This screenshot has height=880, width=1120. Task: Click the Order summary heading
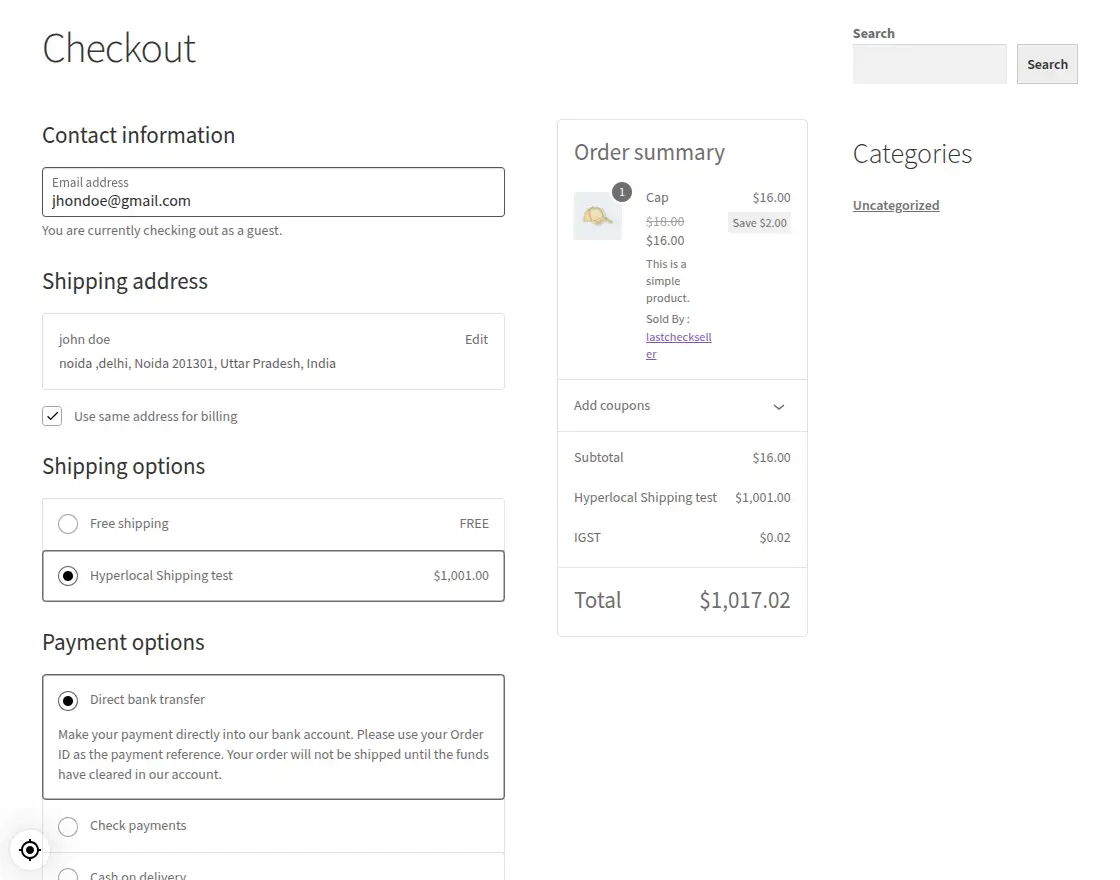[649, 152]
